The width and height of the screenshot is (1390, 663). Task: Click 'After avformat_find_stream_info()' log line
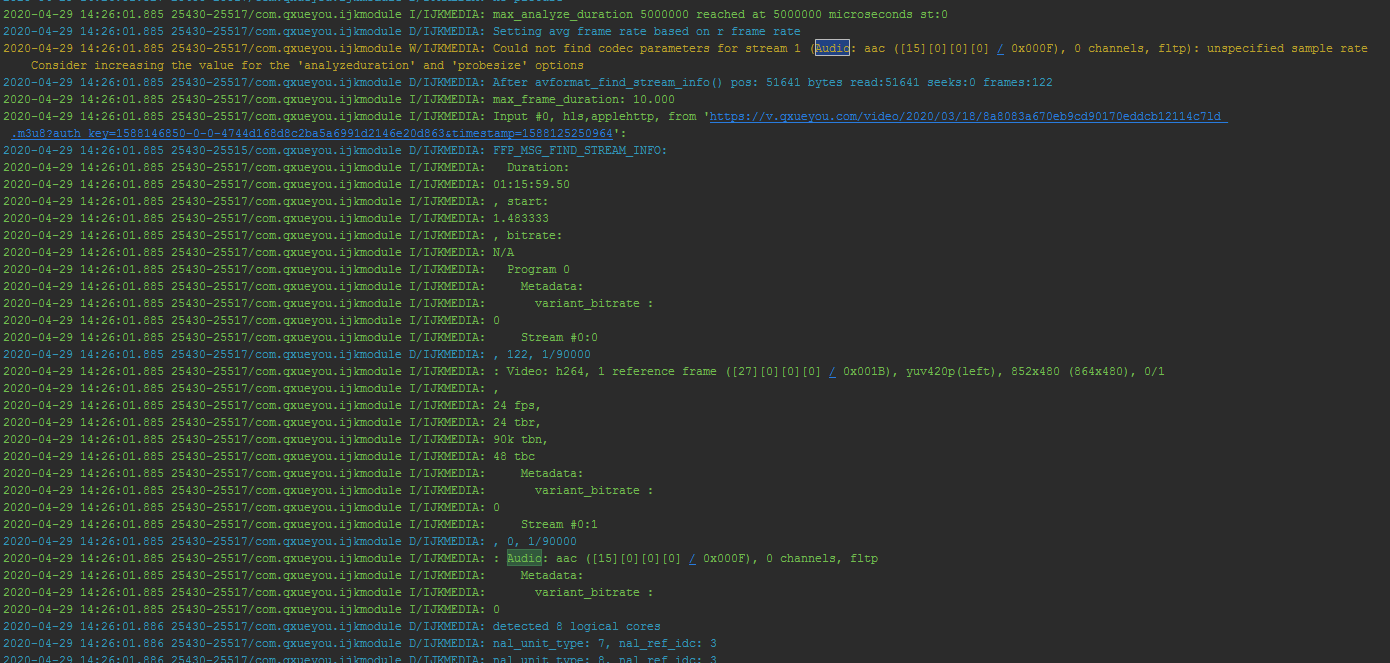pyautogui.click(x=528, y=82)
